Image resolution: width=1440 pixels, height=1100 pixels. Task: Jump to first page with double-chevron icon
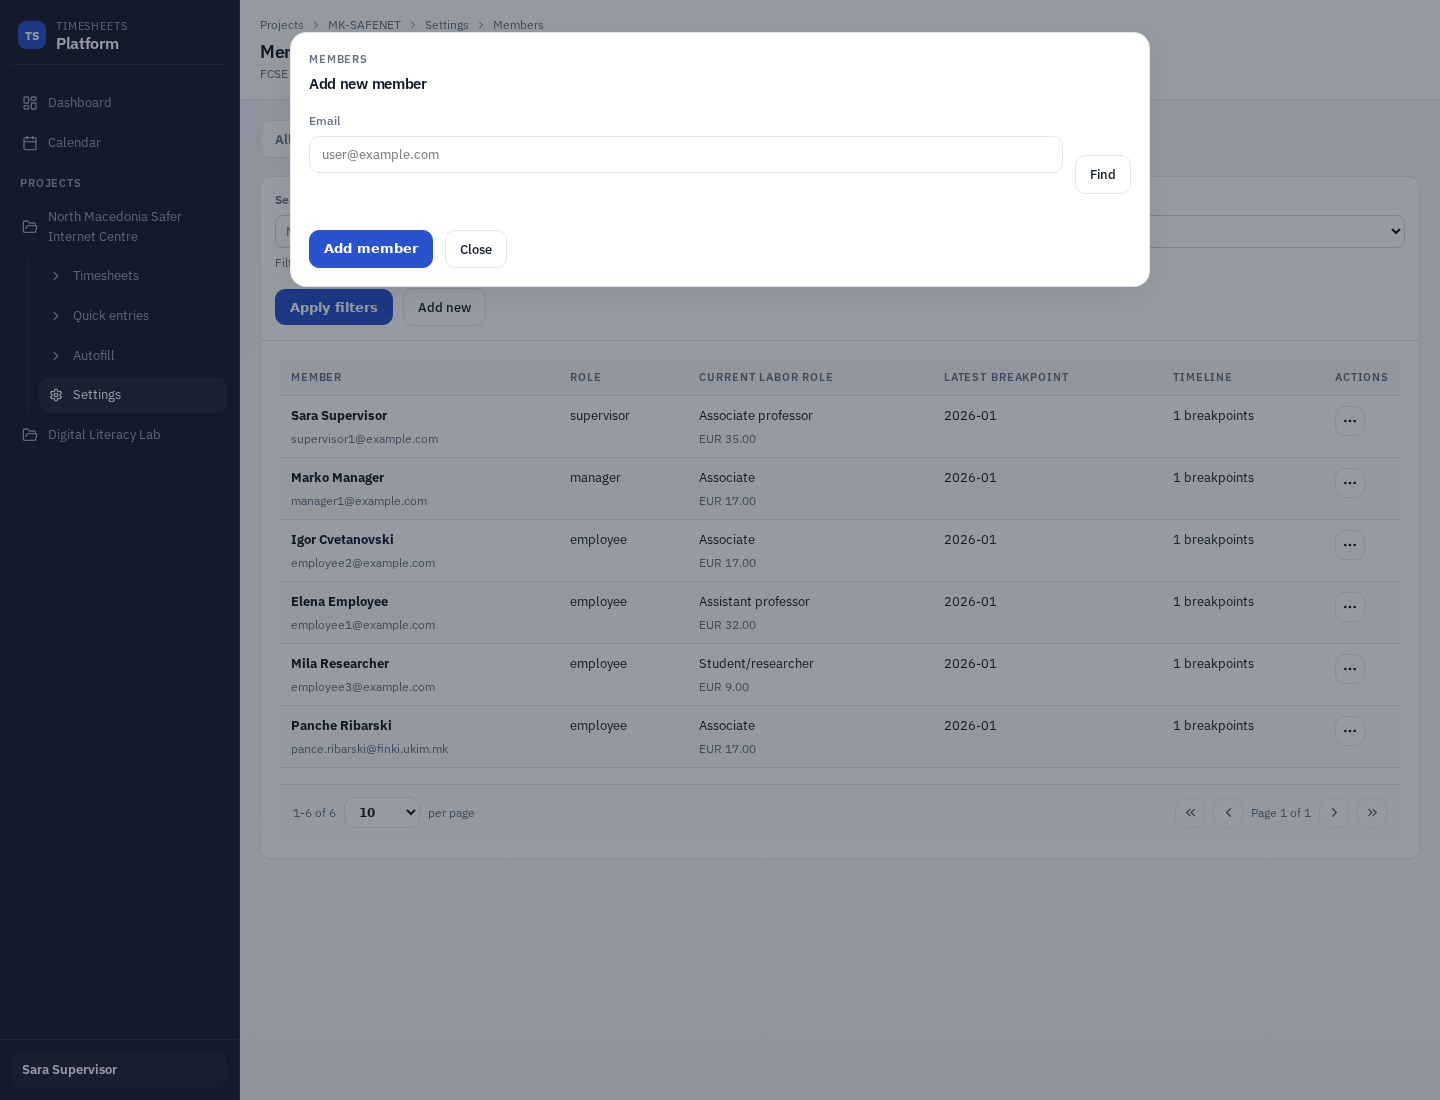(x=1190, y=813)
